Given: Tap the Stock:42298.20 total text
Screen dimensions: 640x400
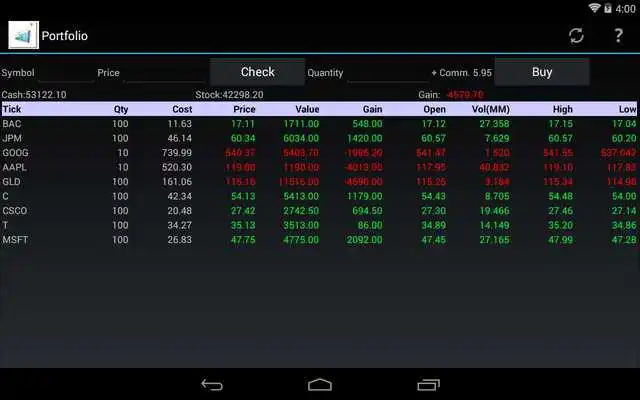Looking at the screenshot, I should pyautogui.click(x=229, y=95).
